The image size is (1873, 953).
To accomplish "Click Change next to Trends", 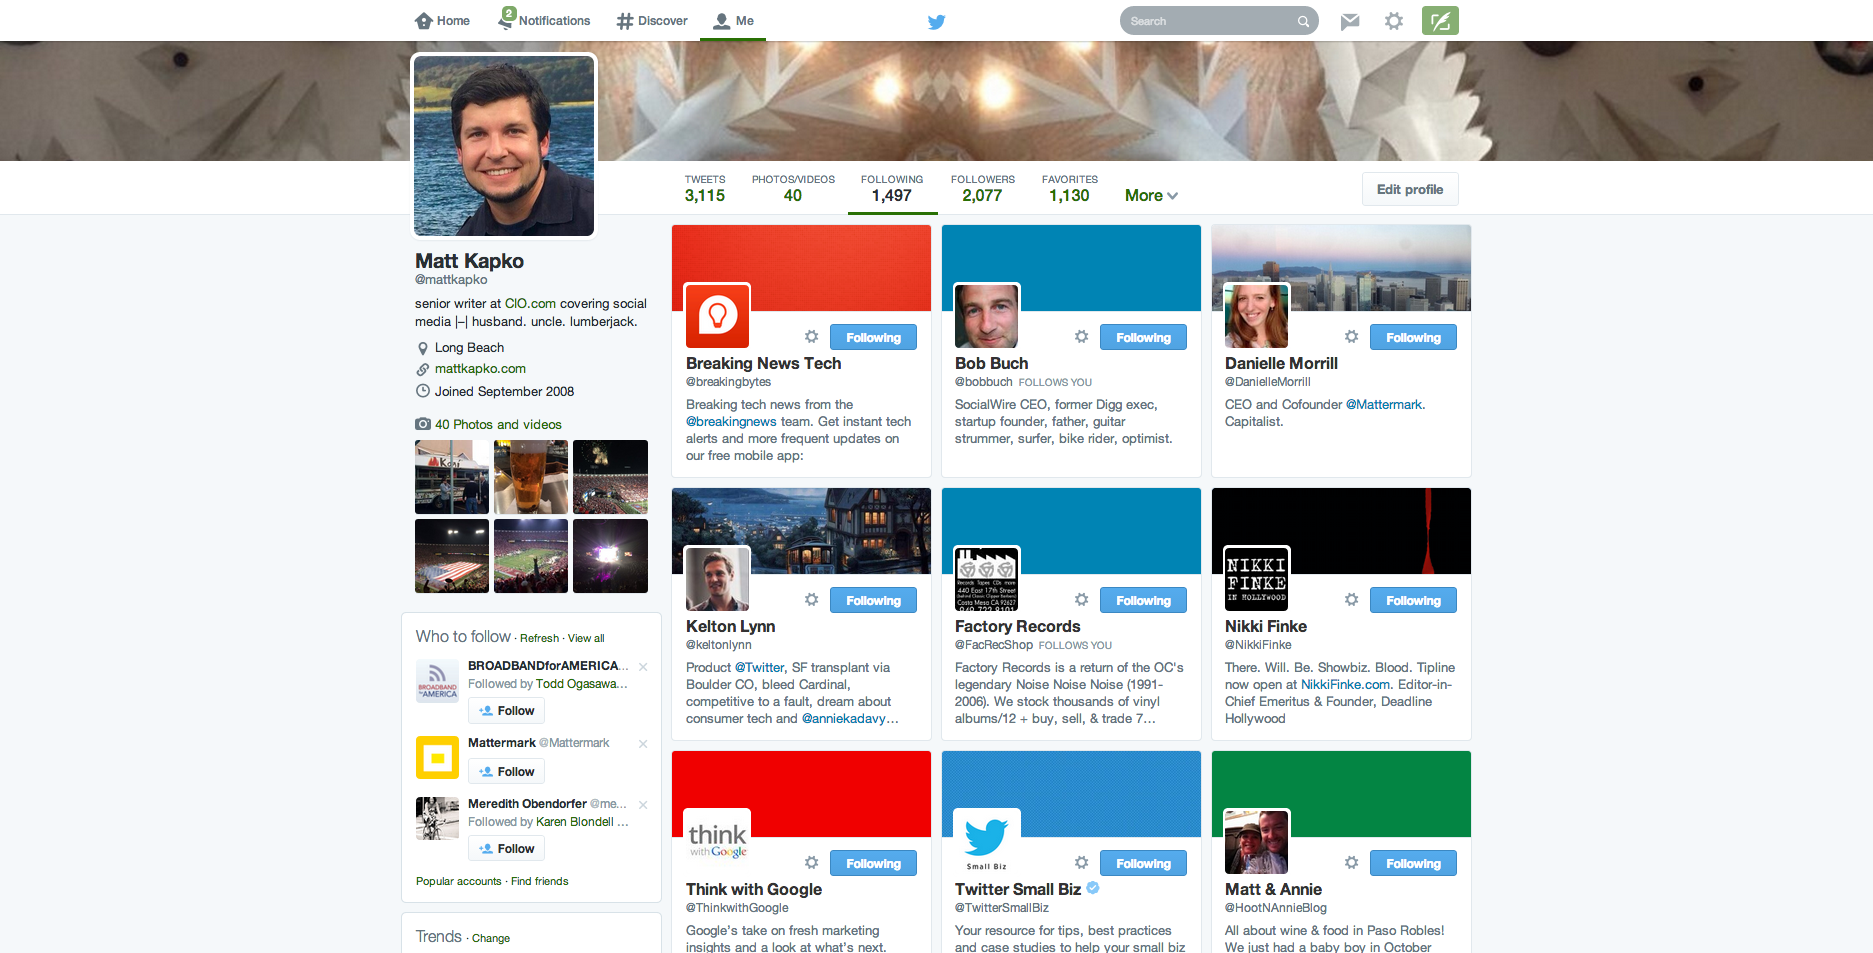I will coord(491,938).
